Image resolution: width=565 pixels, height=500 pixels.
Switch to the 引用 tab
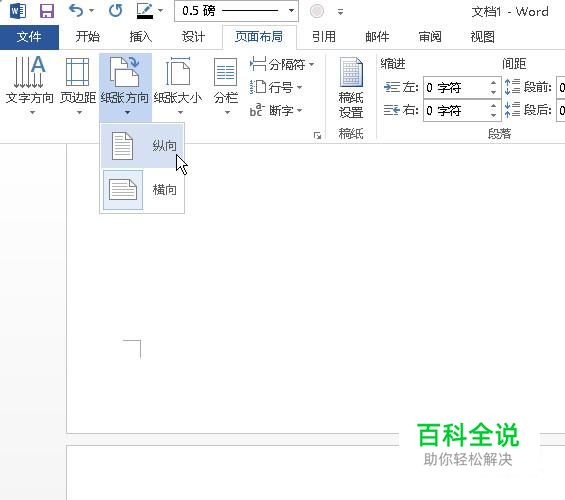click(324, 37)
